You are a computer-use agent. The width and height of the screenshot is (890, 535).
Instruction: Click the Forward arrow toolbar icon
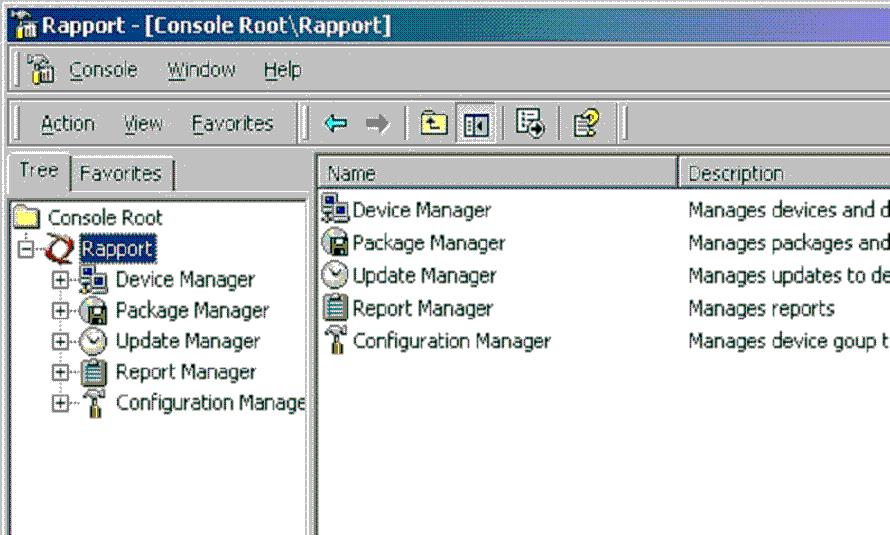(377, 123)
